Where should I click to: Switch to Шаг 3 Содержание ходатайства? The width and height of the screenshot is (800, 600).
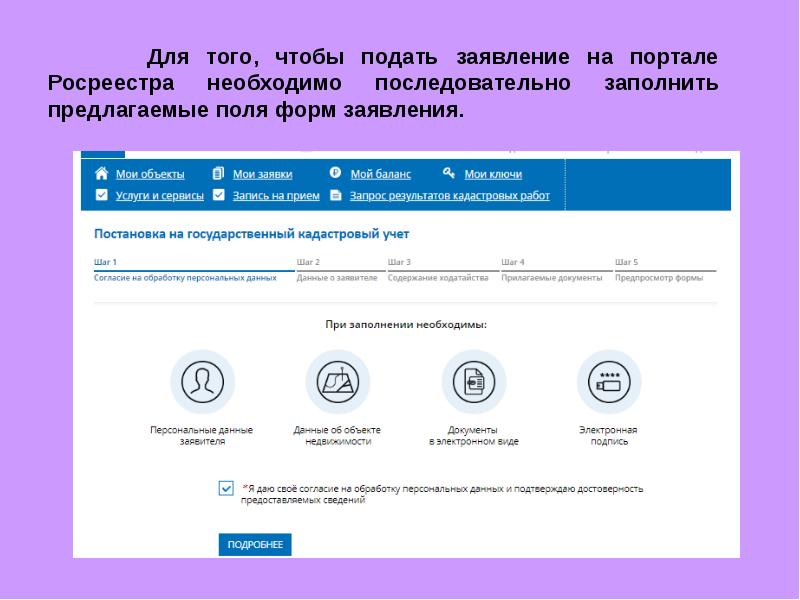pyautogui.click(x=438, y=271)
